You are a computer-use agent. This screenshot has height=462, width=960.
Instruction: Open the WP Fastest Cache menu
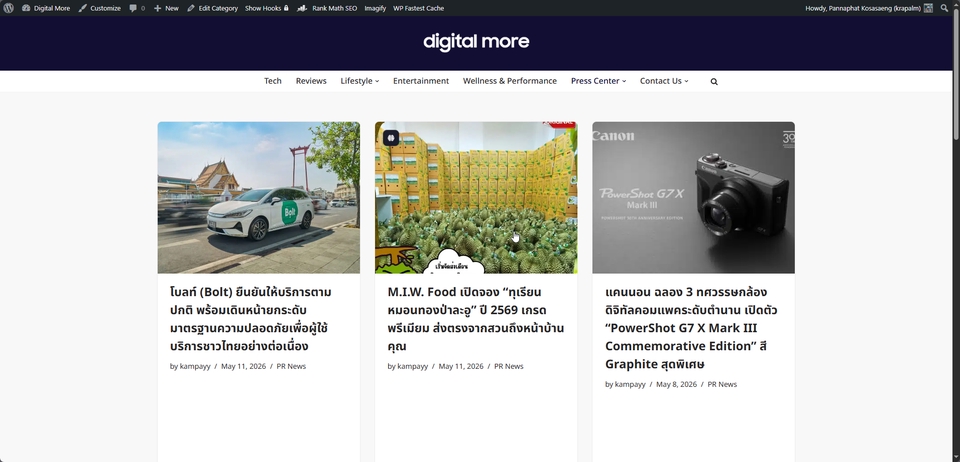coord(419,8)
